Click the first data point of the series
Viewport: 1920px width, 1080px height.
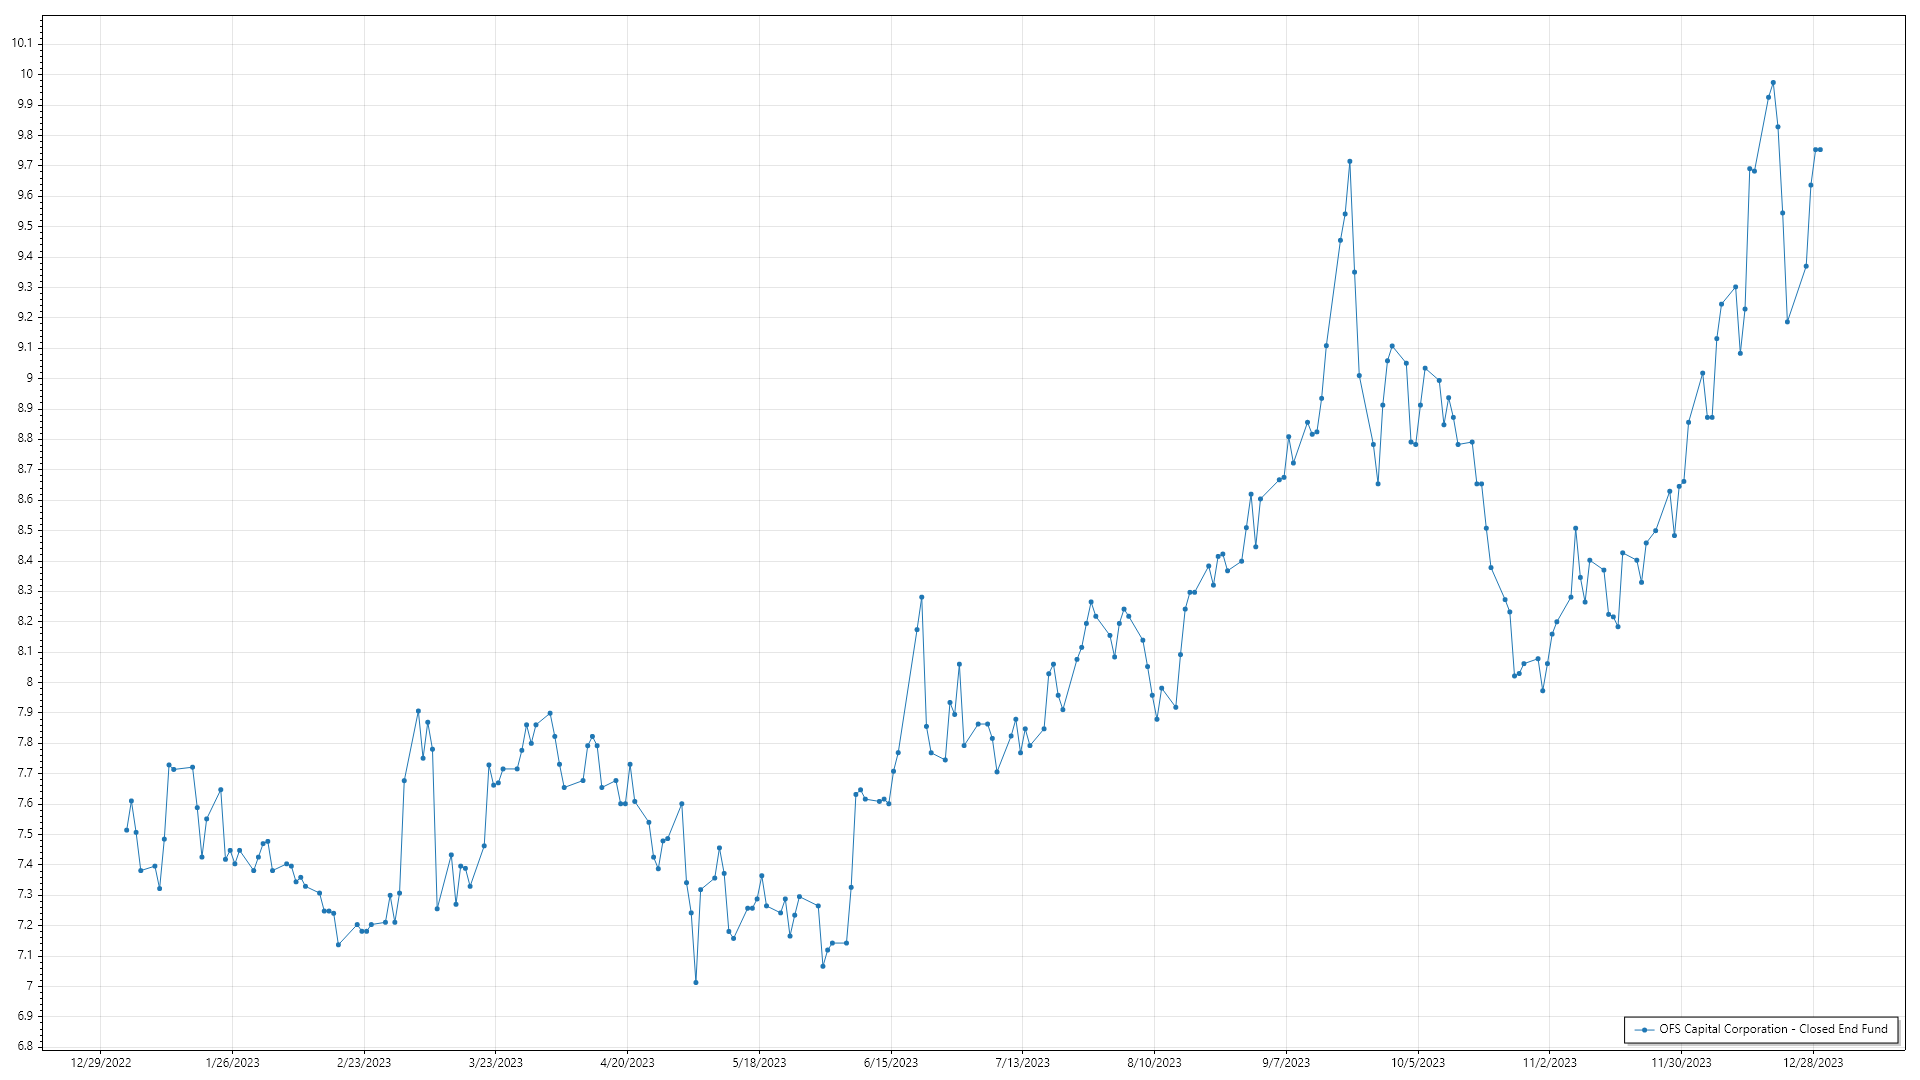click(126, 830)
